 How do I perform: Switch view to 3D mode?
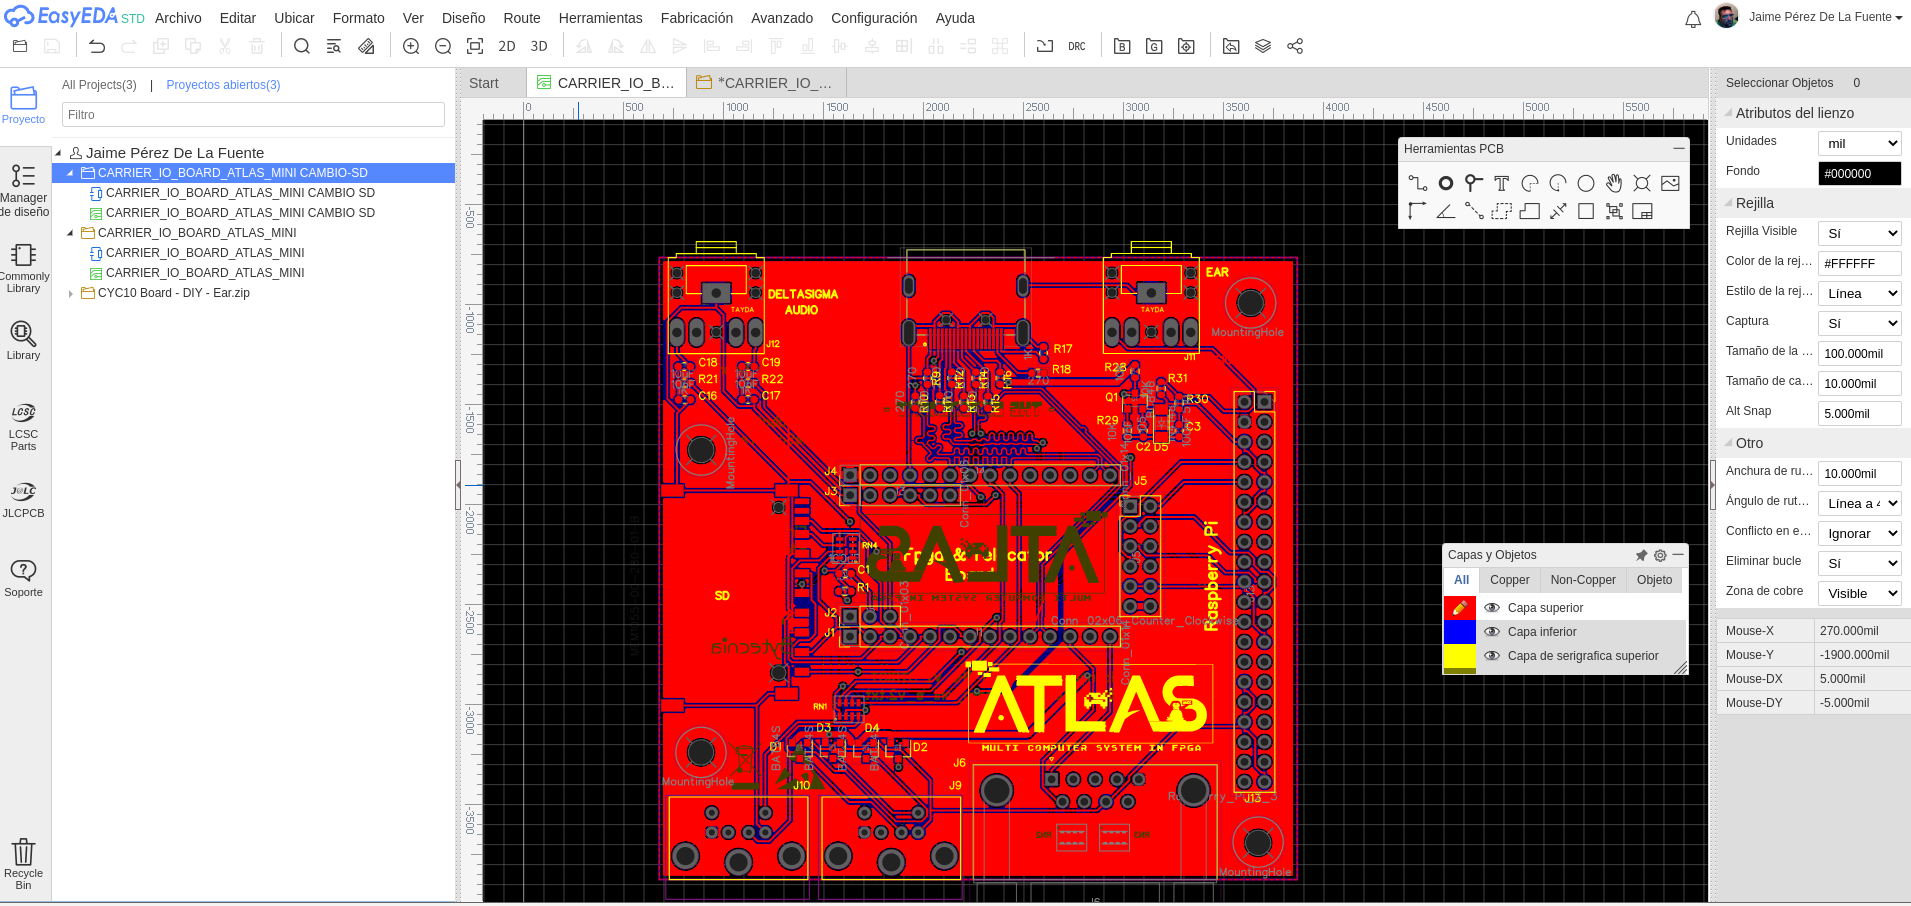pos(539,46)
